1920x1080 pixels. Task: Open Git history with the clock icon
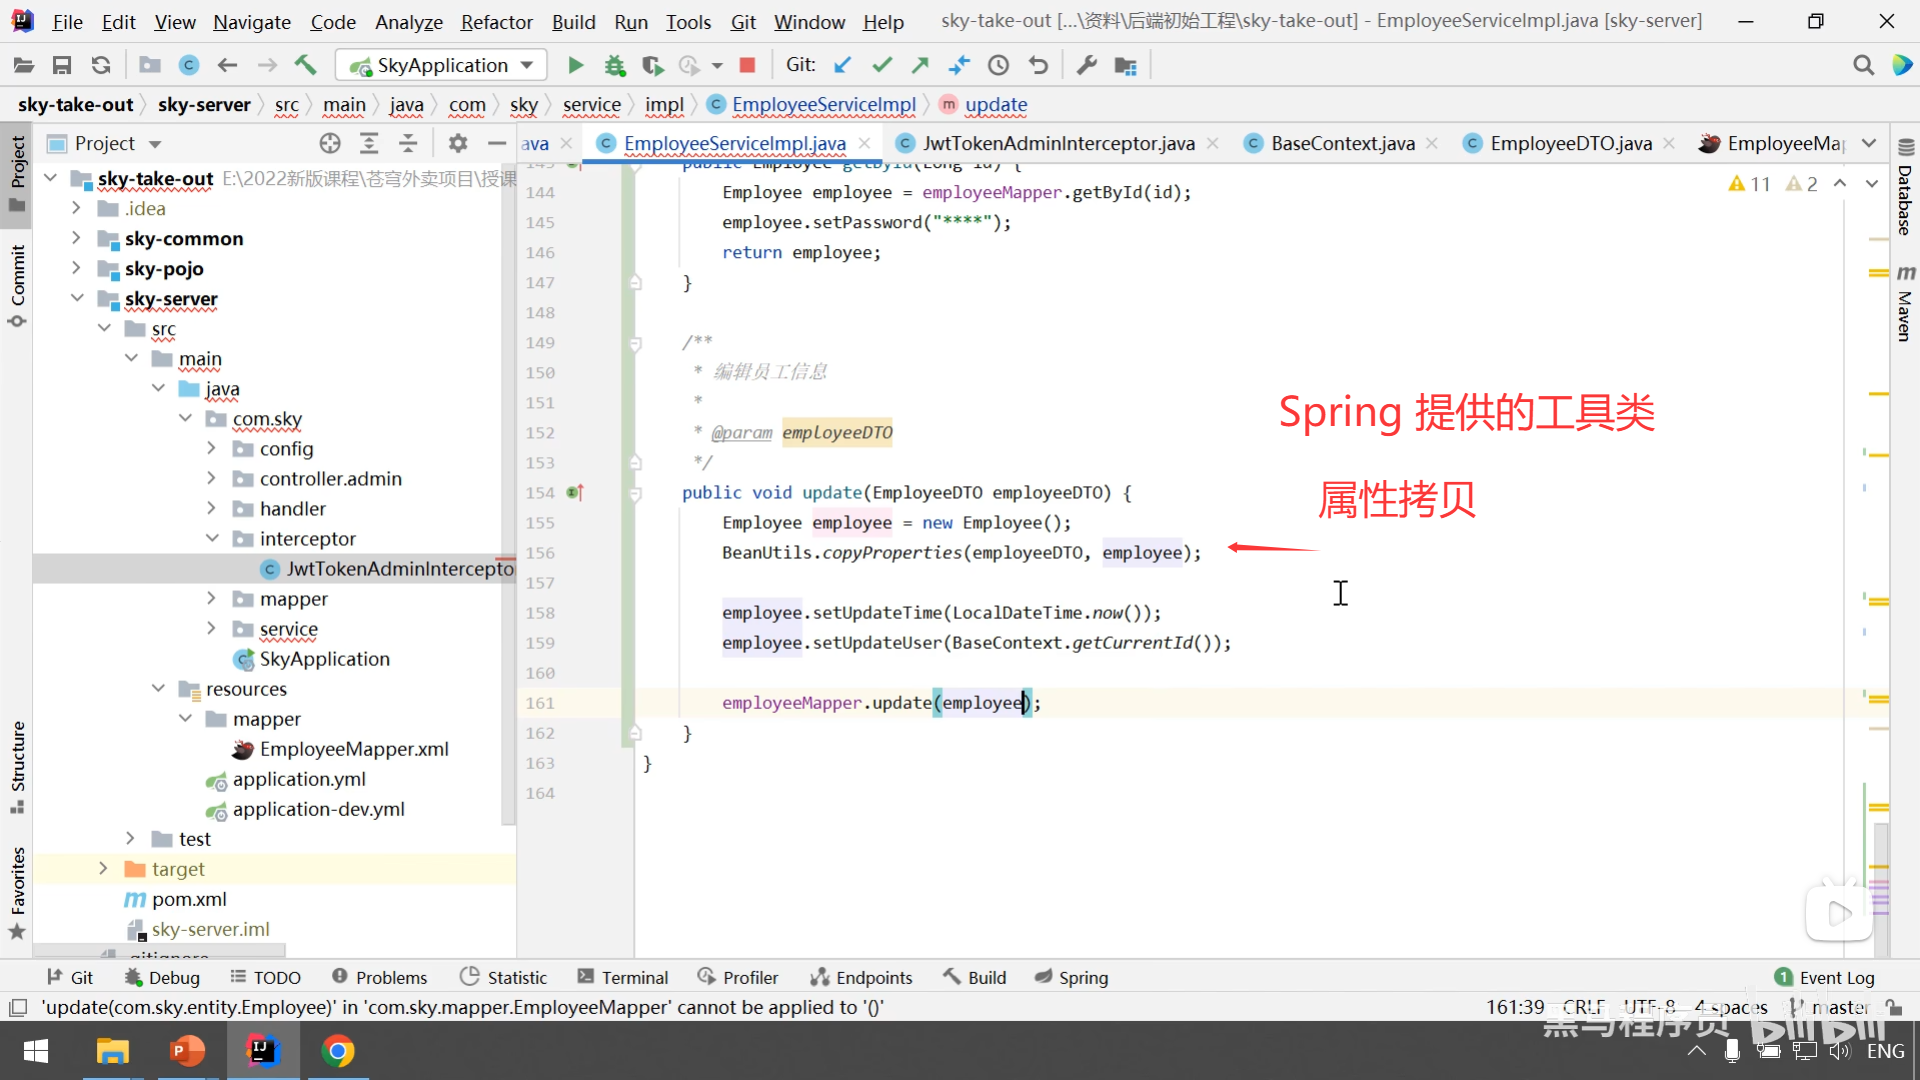click(998, 65)
